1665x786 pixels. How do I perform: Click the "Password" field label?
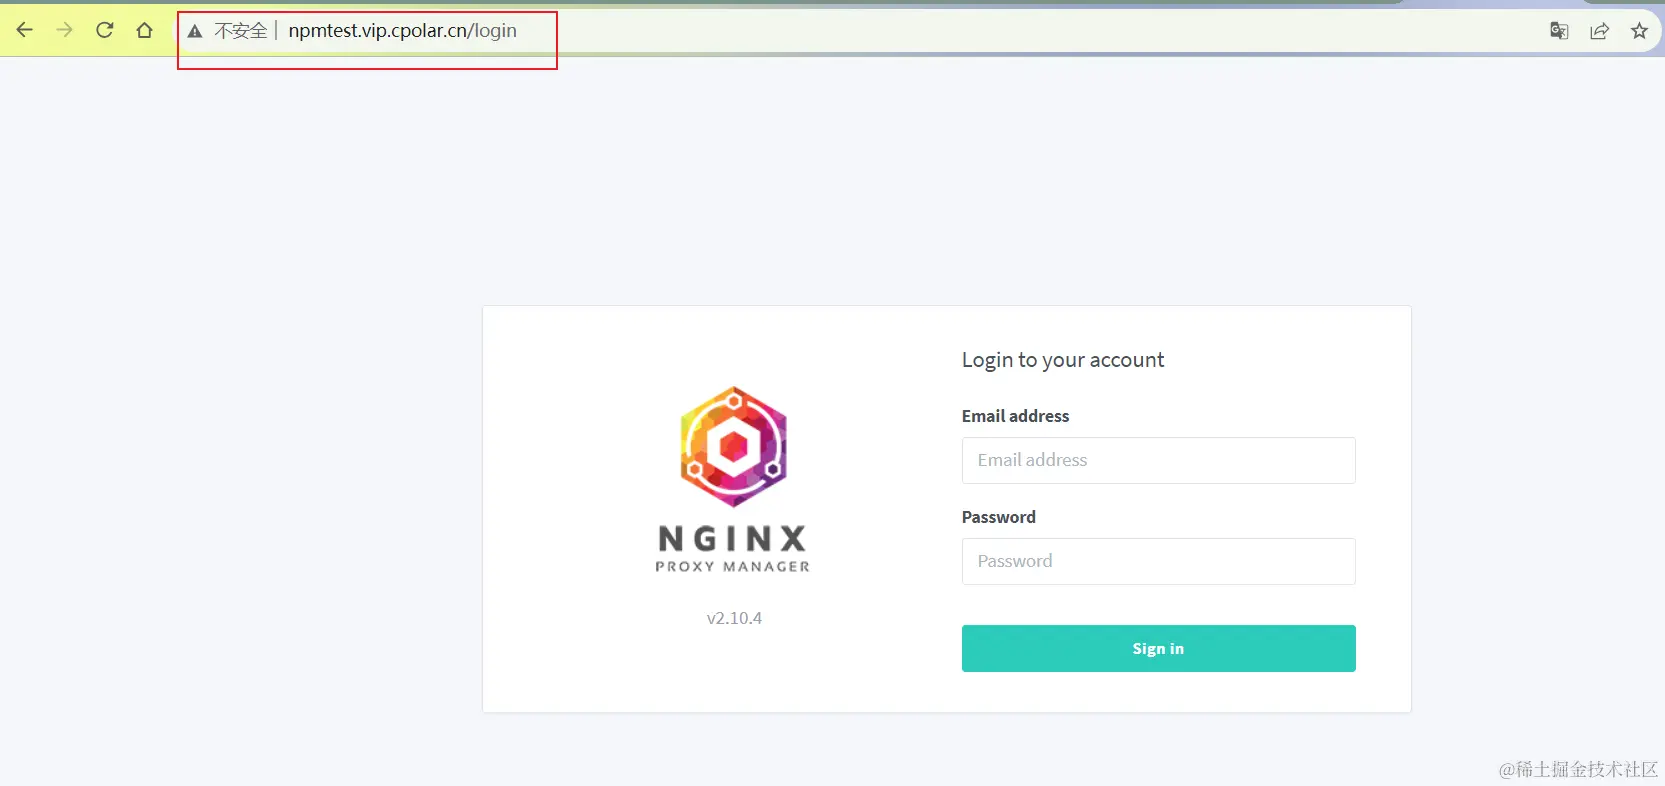pos(998,517)
